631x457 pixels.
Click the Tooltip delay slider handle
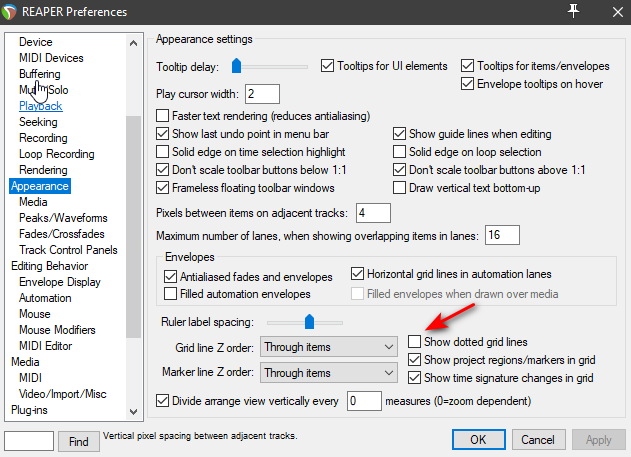(236, 66)
